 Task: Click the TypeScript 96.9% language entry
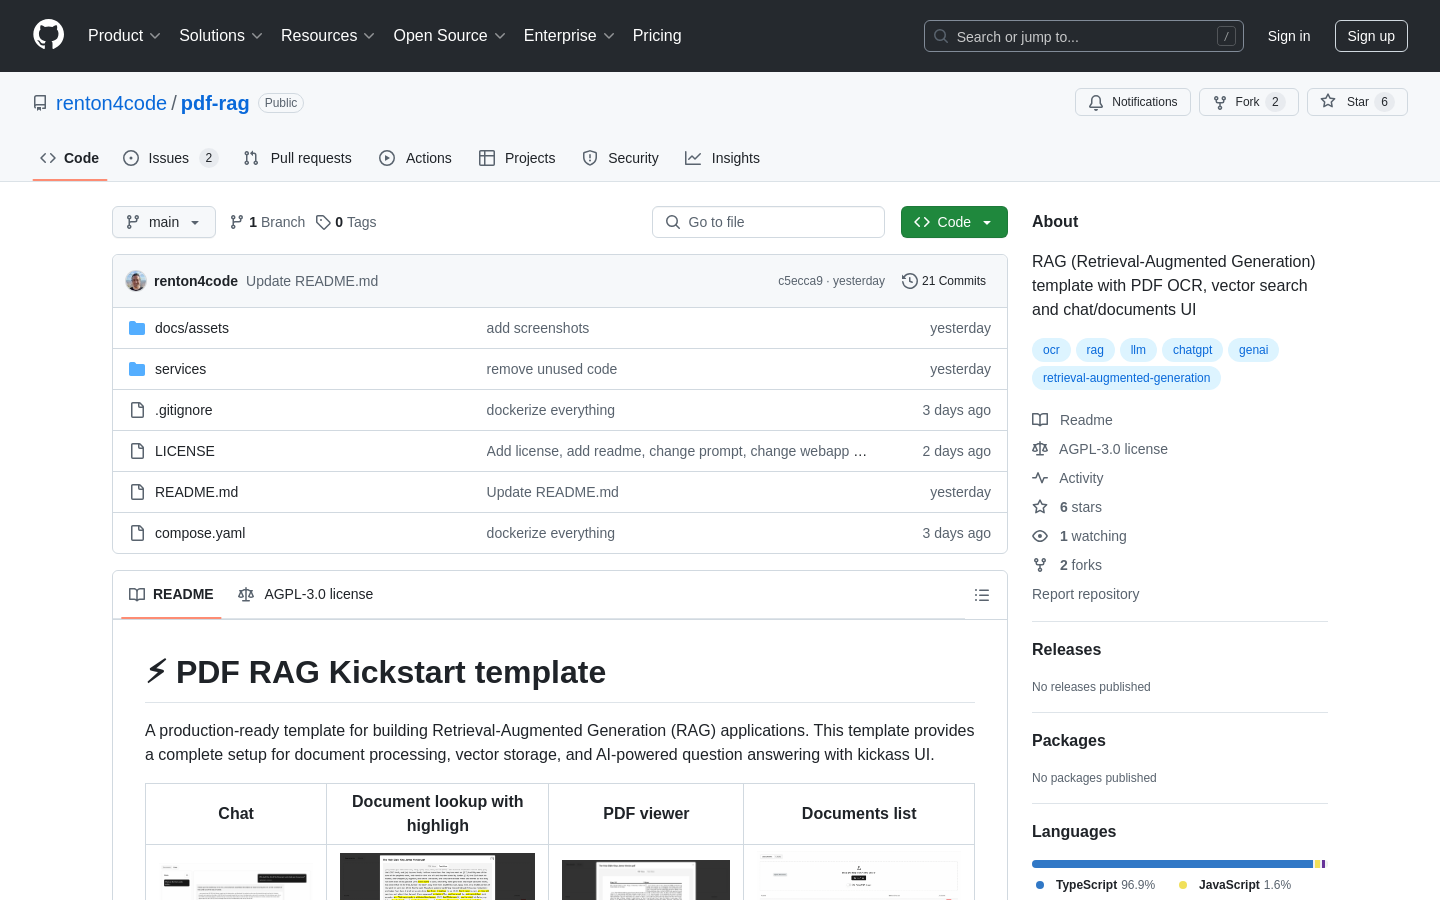click(1095, 885)
